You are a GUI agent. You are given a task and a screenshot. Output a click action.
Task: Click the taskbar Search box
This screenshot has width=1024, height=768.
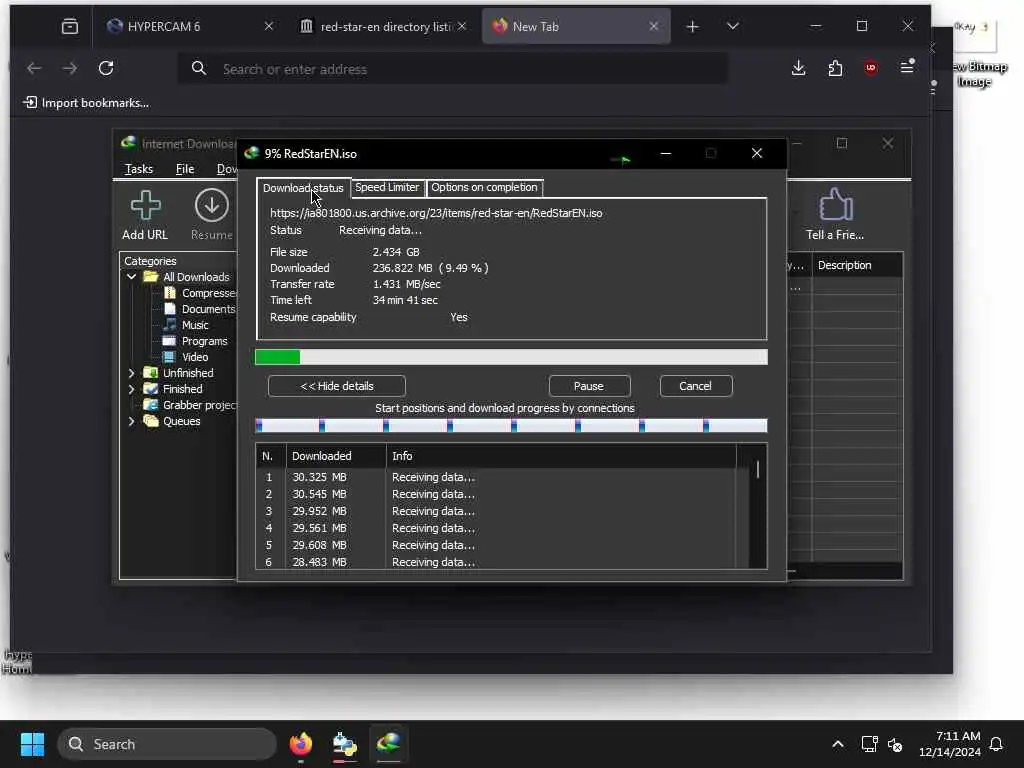[x=167, y=744]
